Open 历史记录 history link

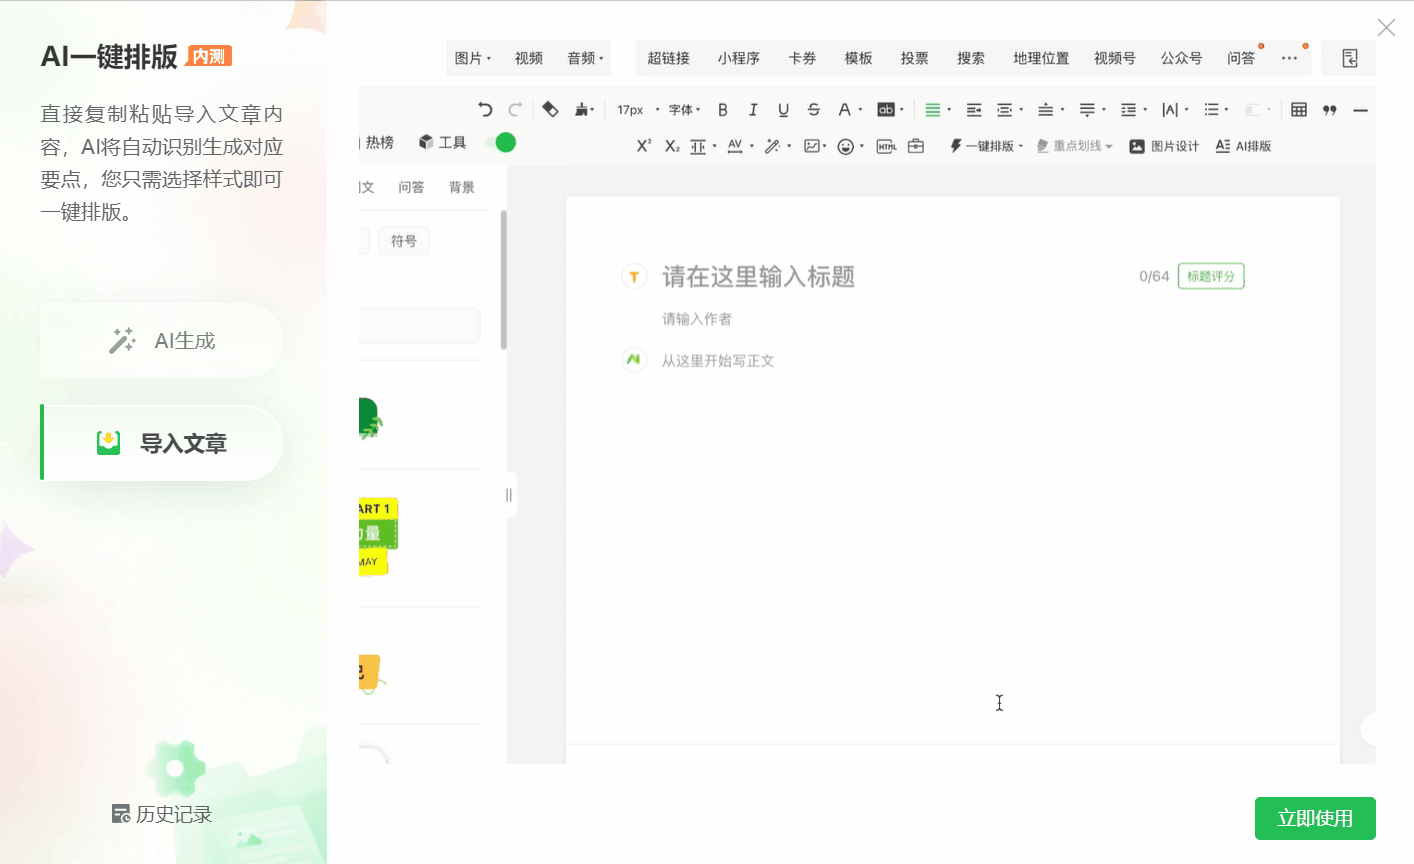162,814
